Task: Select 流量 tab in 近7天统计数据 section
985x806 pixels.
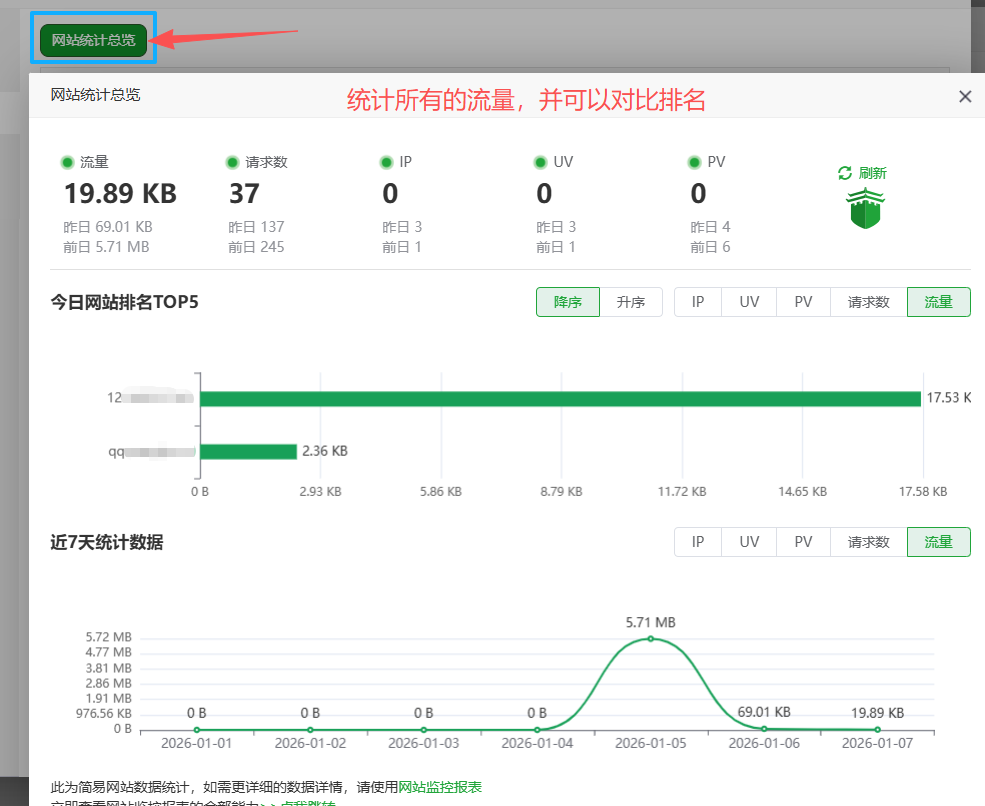Action: (x=938, y=542)
